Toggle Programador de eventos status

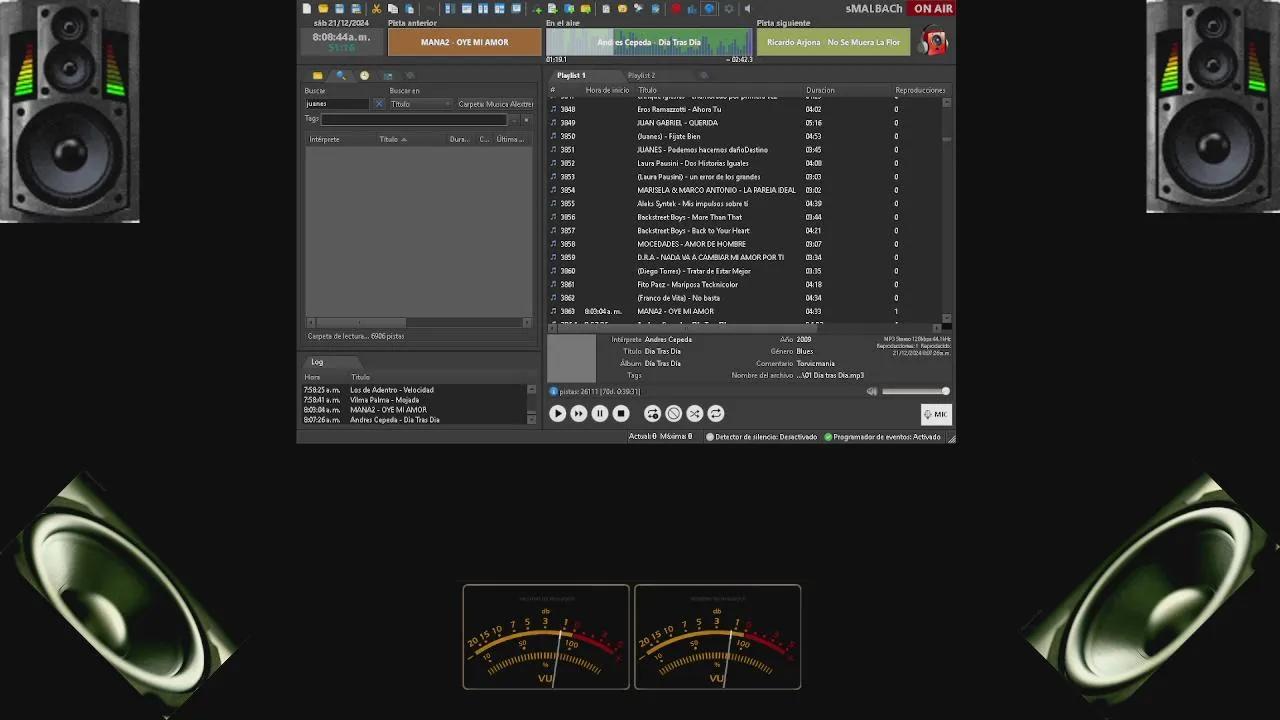pos(883,437)
